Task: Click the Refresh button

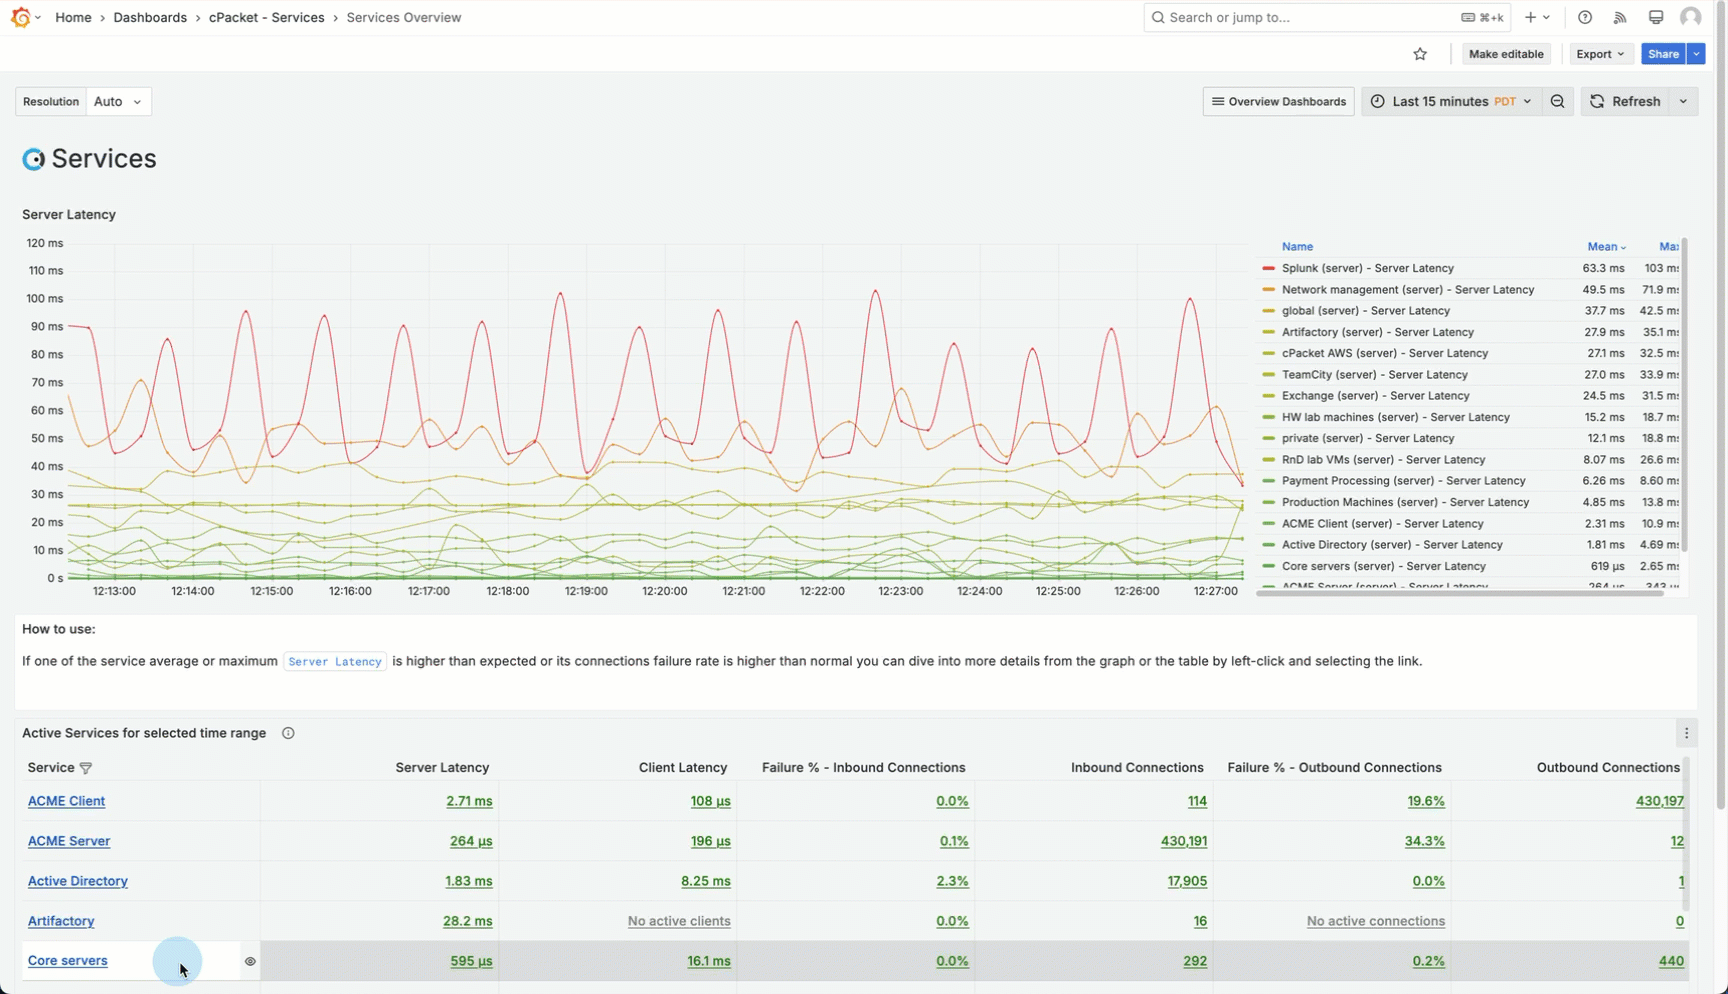Action: point(1626,101)
